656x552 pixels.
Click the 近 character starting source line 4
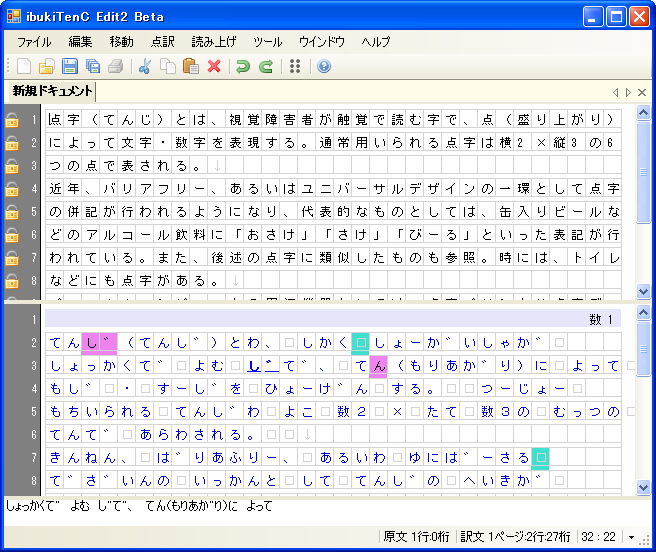tap(55, 189)
